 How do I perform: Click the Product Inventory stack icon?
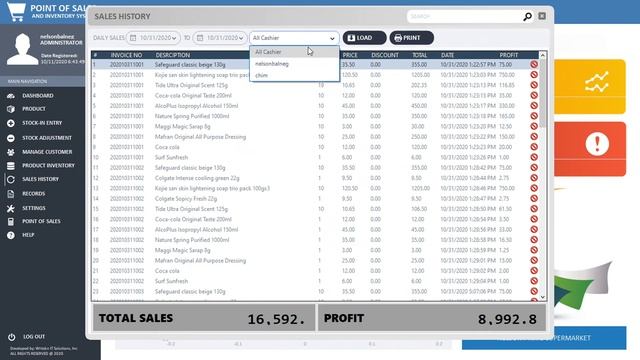click(x=11, y=166)
